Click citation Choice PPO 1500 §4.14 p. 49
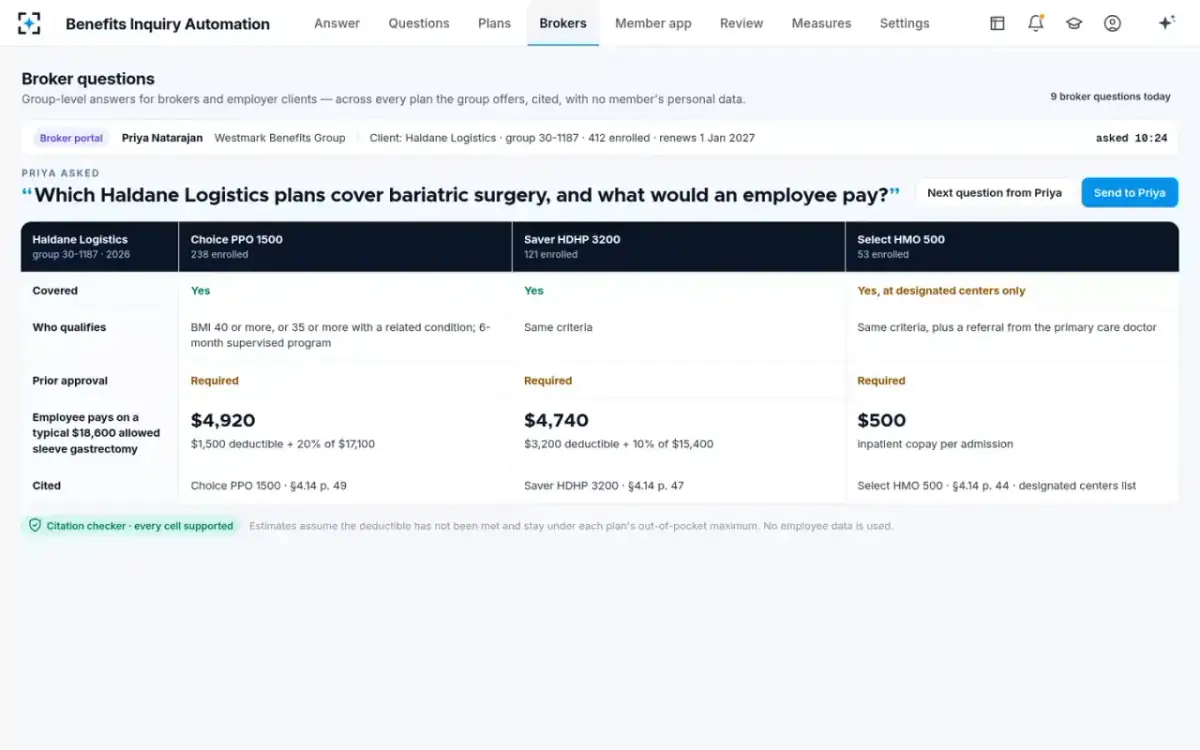The image size is (1200, 750). click(x=269, y=486)
